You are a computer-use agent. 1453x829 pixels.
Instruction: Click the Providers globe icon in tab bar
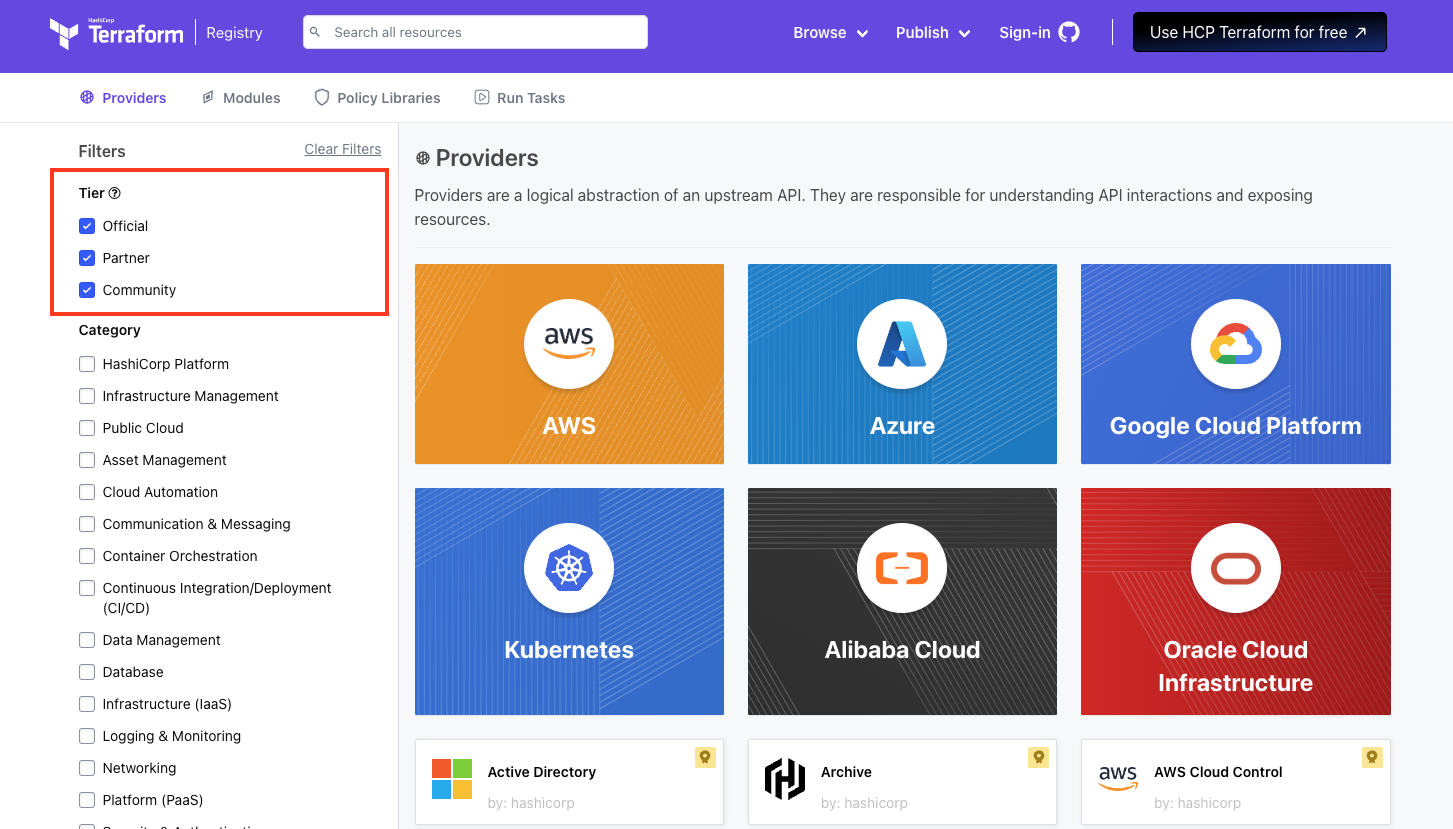click(x=87, y=97)
